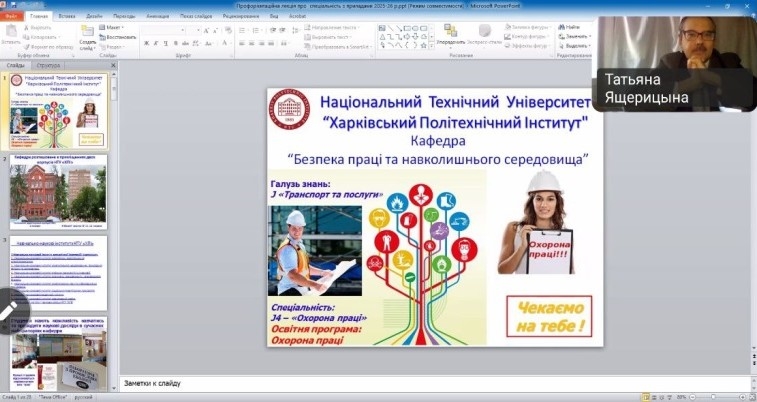Switch to the Структура pane tab
757x402 pixels.
pos(48,65)
